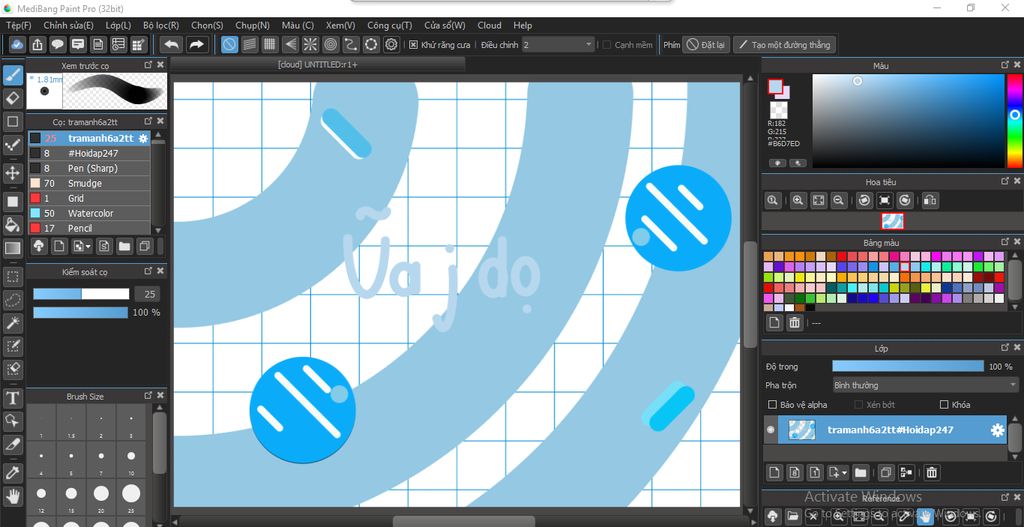
Task: Select the Lasso tool
Action: click(12, 300)
